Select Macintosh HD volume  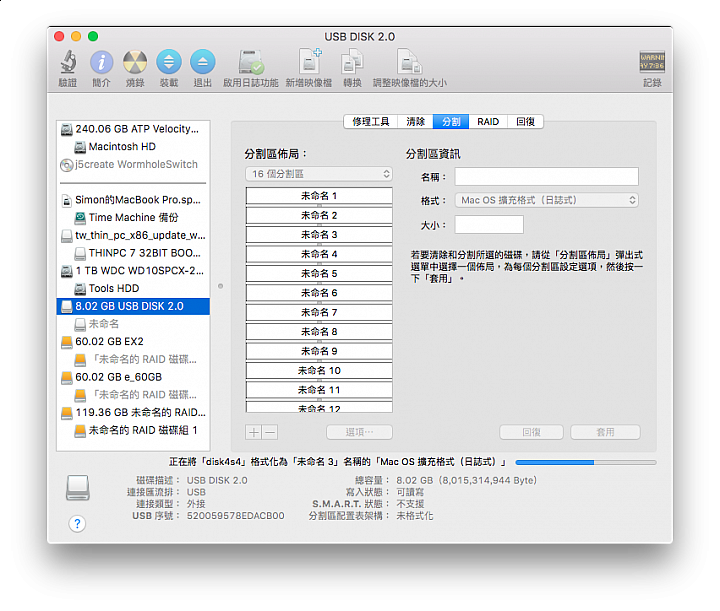coord(133,146)
